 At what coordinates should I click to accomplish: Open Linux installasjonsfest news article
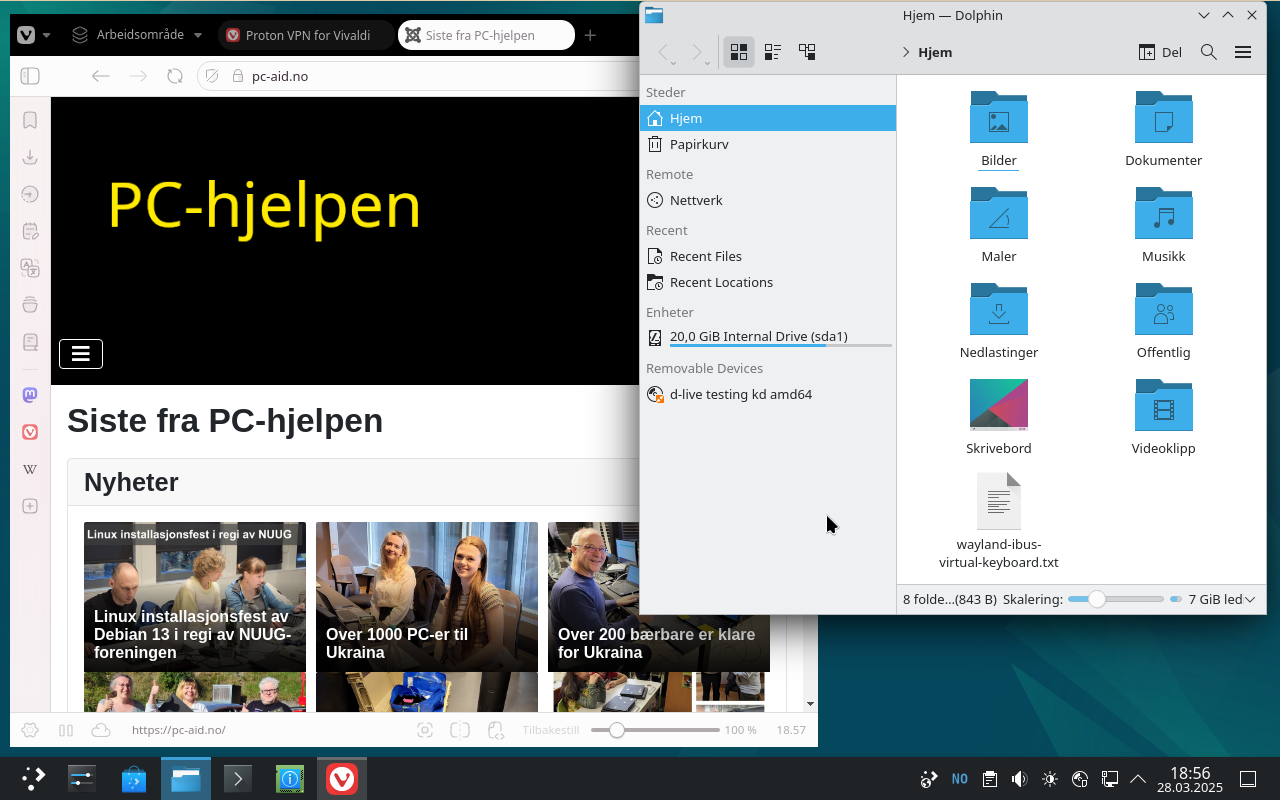195,597
